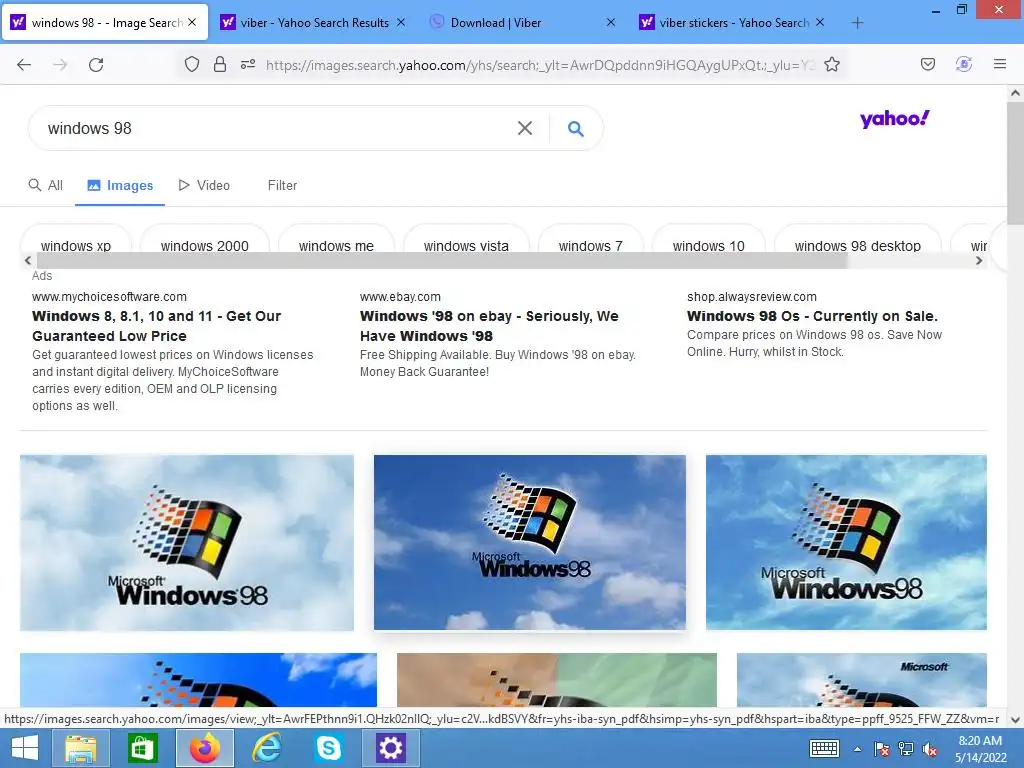View site security padlock info

220,64
